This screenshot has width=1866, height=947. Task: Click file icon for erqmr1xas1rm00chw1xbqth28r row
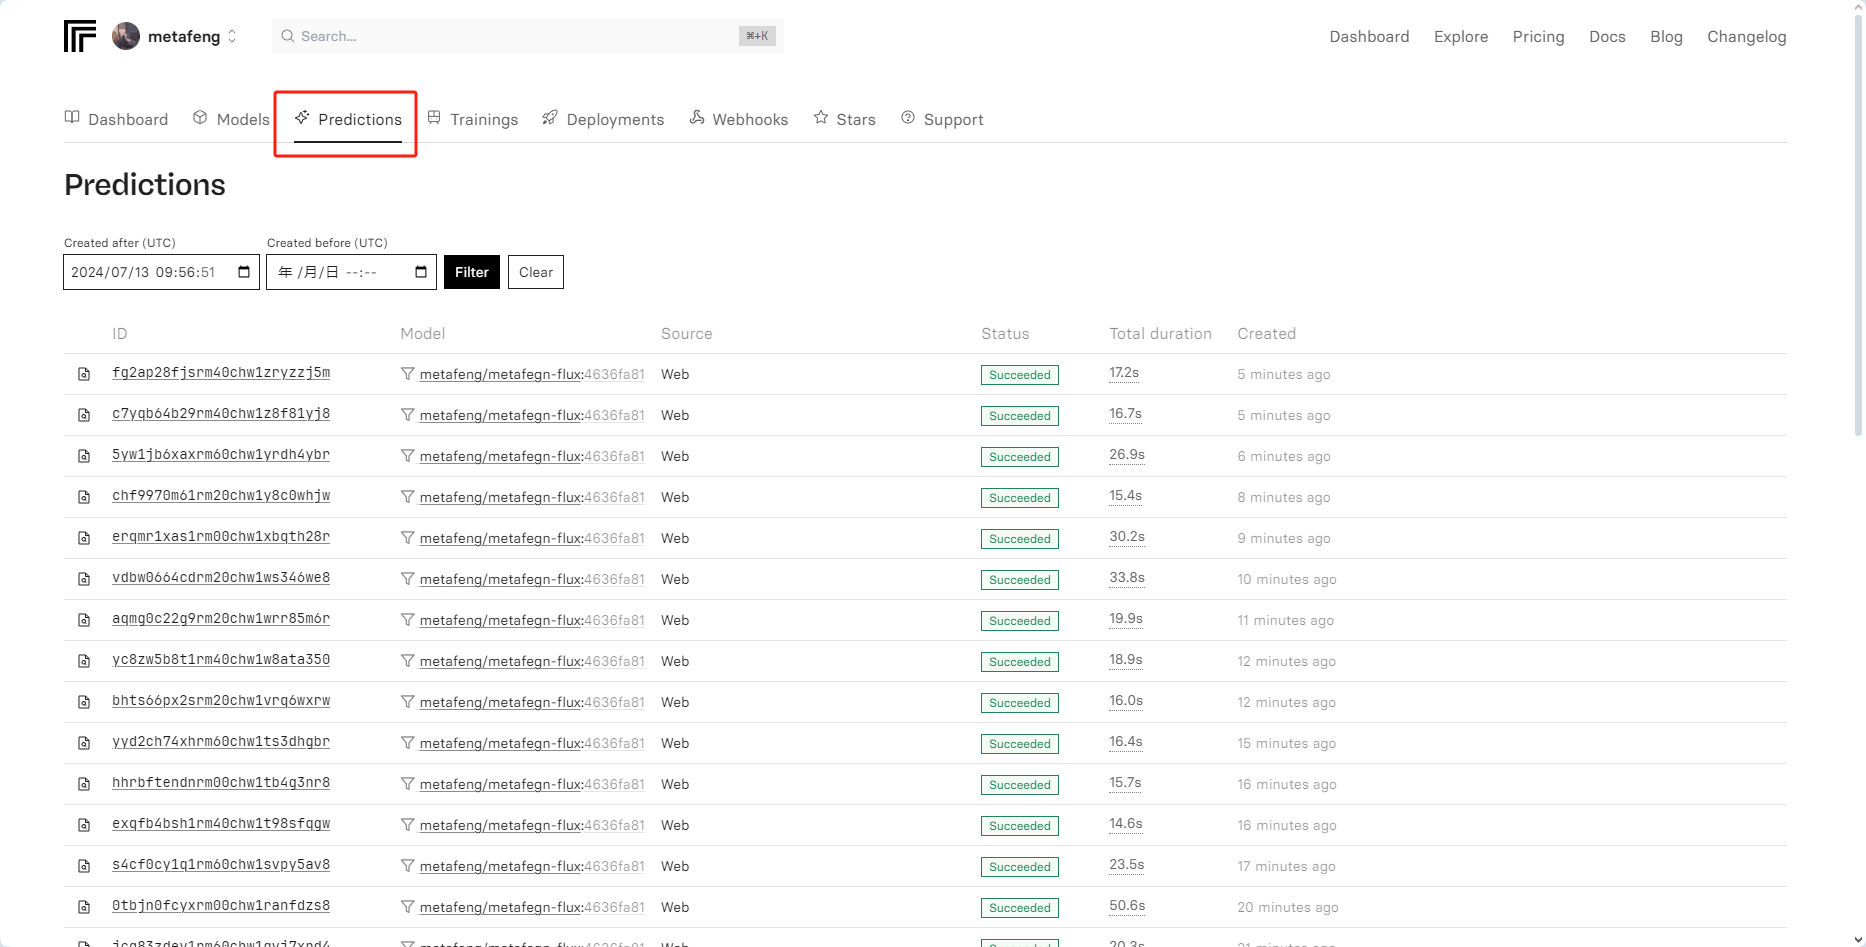pyautogui.click(x=84, y=538)
